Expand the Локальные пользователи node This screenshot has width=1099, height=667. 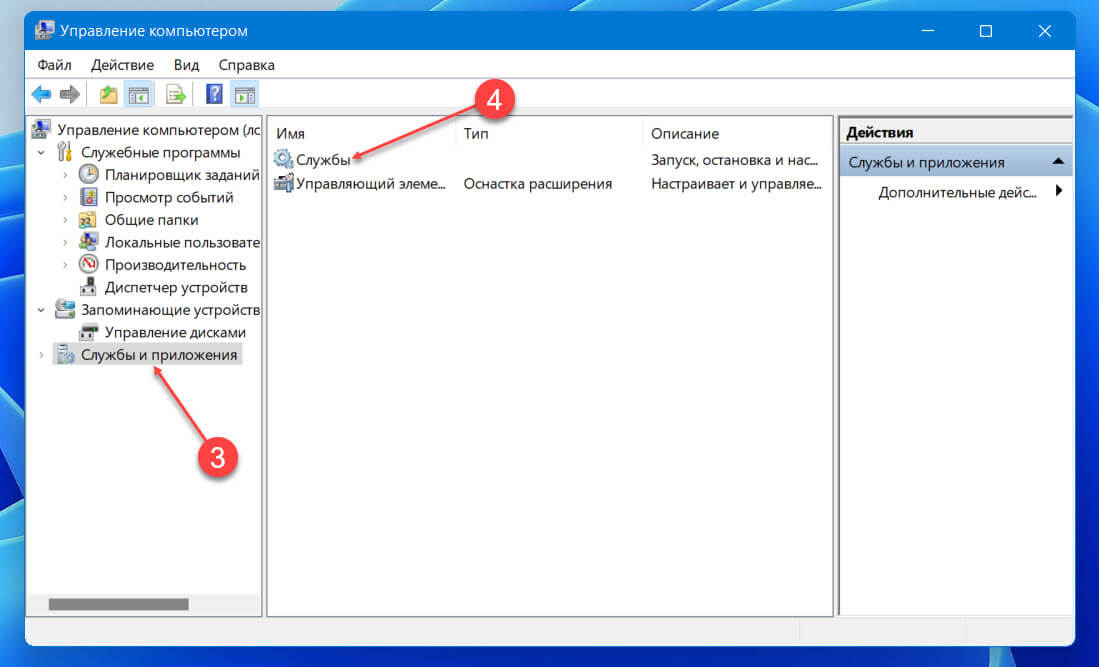click(x=65, y=242)
